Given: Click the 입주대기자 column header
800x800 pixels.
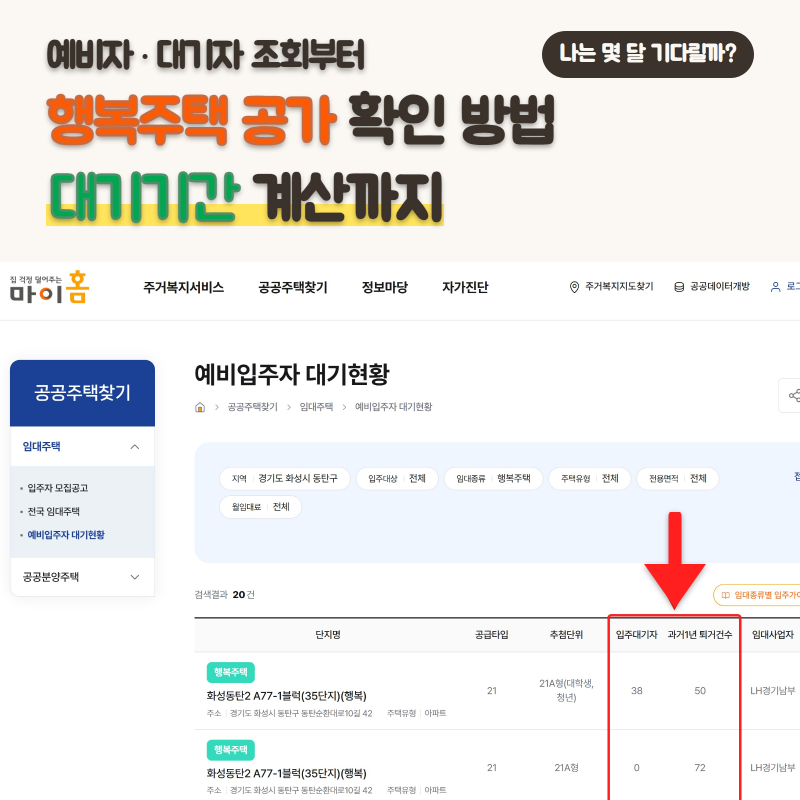Looking at the screenshot, I should click(x=637, y=635).
